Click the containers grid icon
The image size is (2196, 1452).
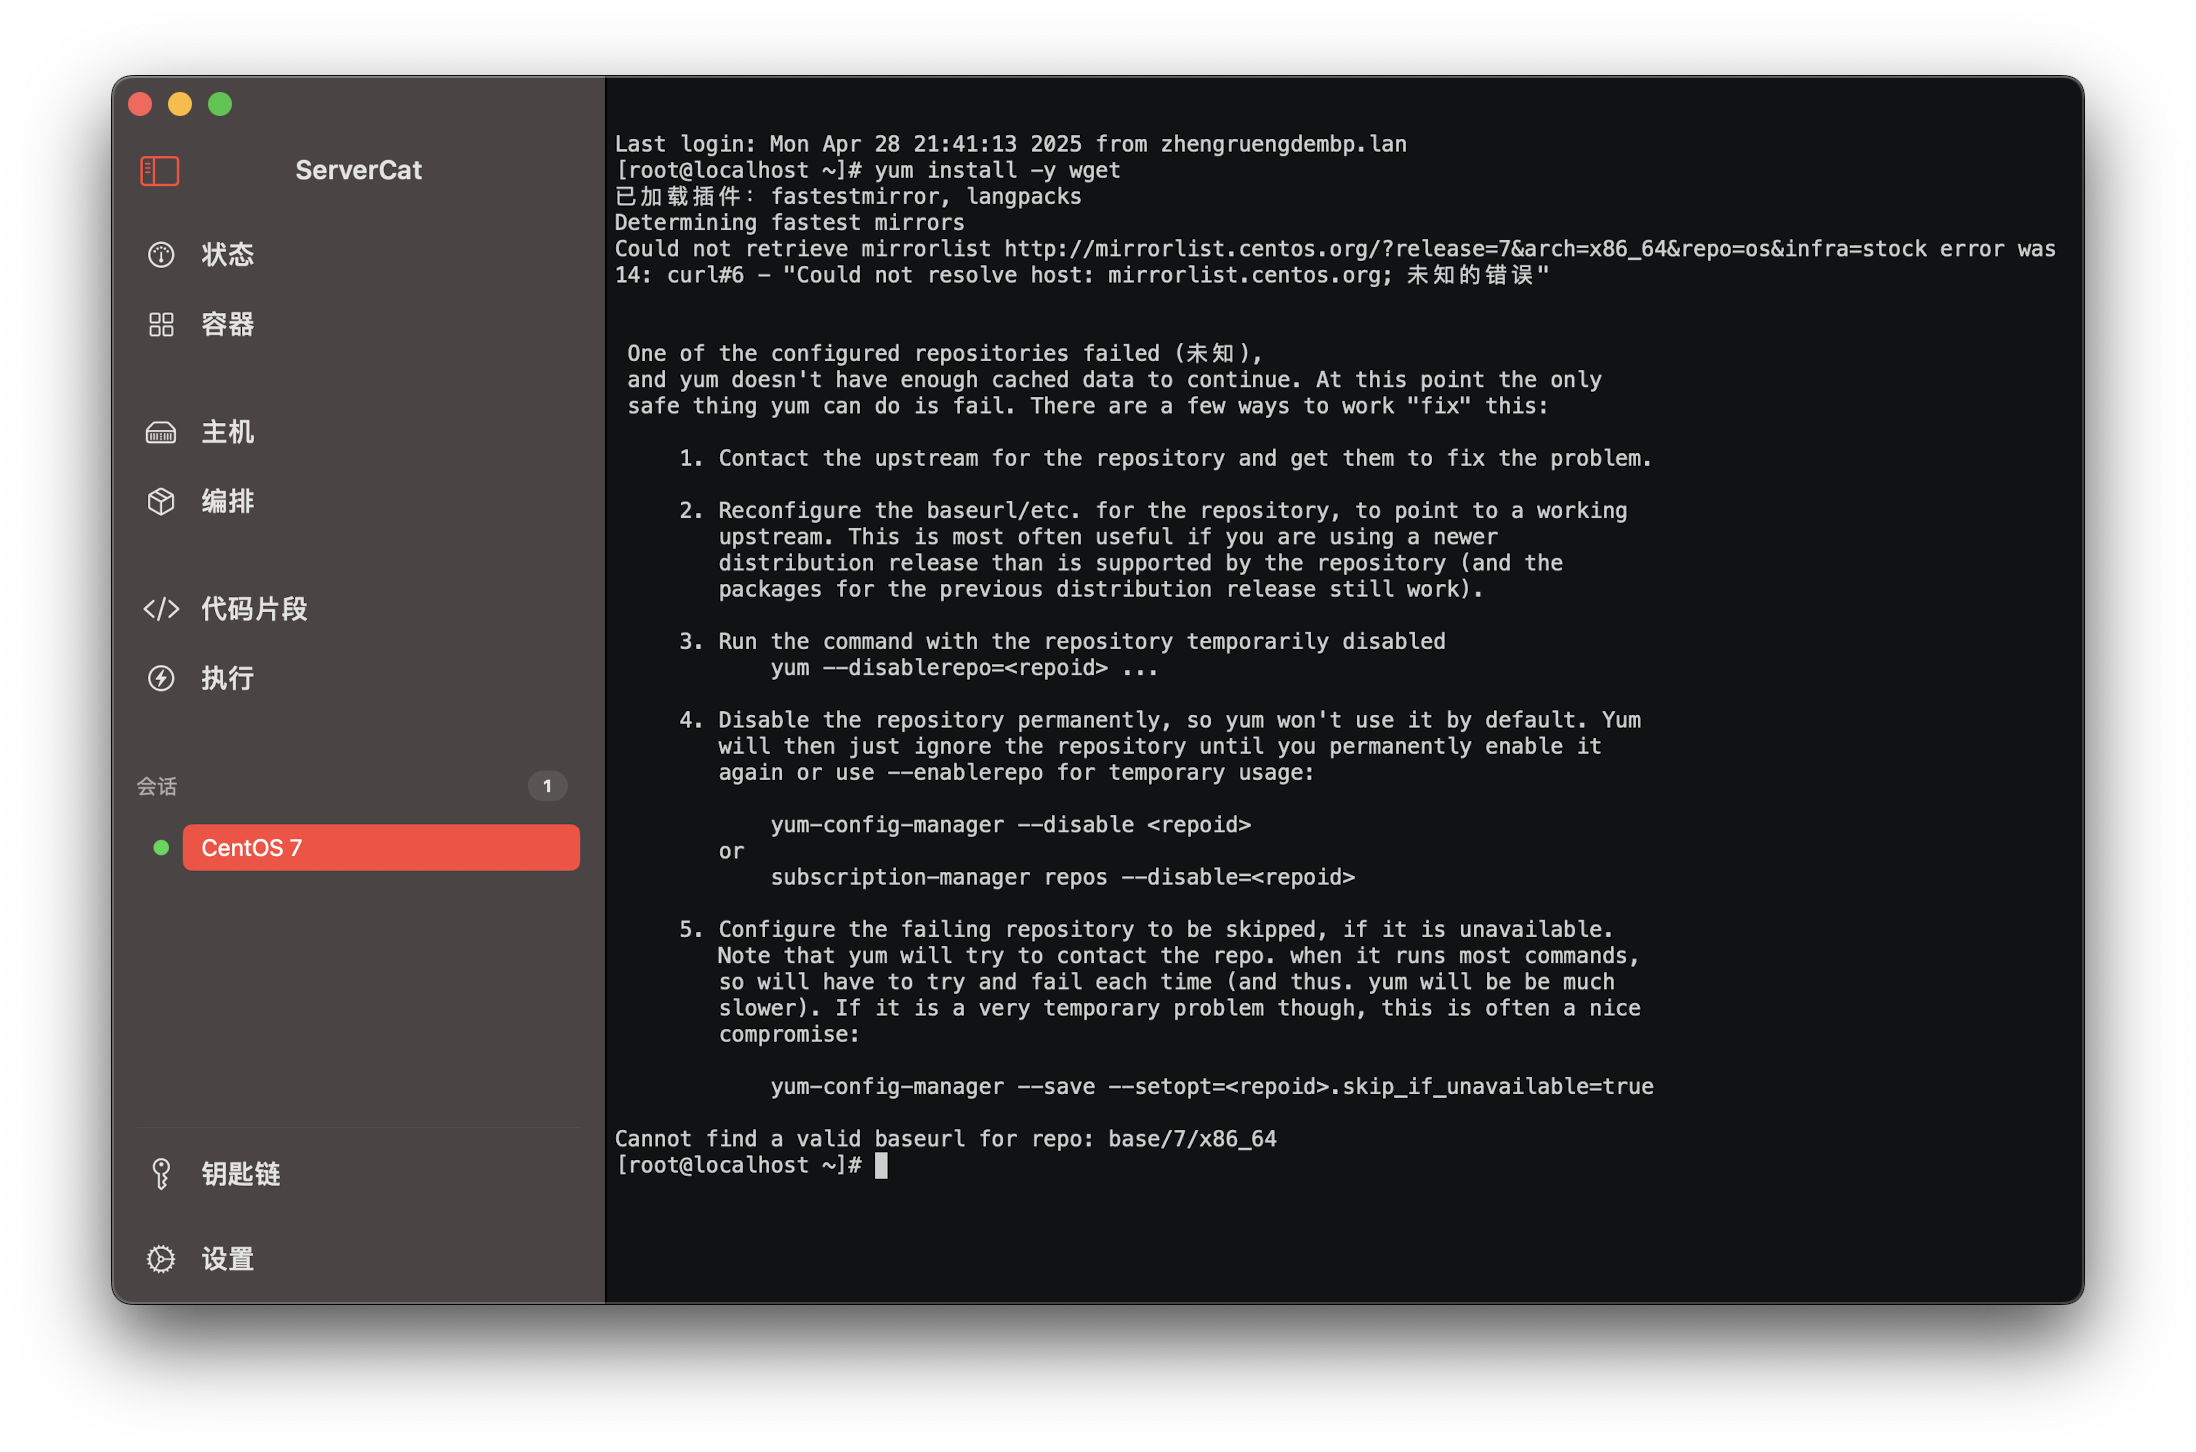click(161, 325)
